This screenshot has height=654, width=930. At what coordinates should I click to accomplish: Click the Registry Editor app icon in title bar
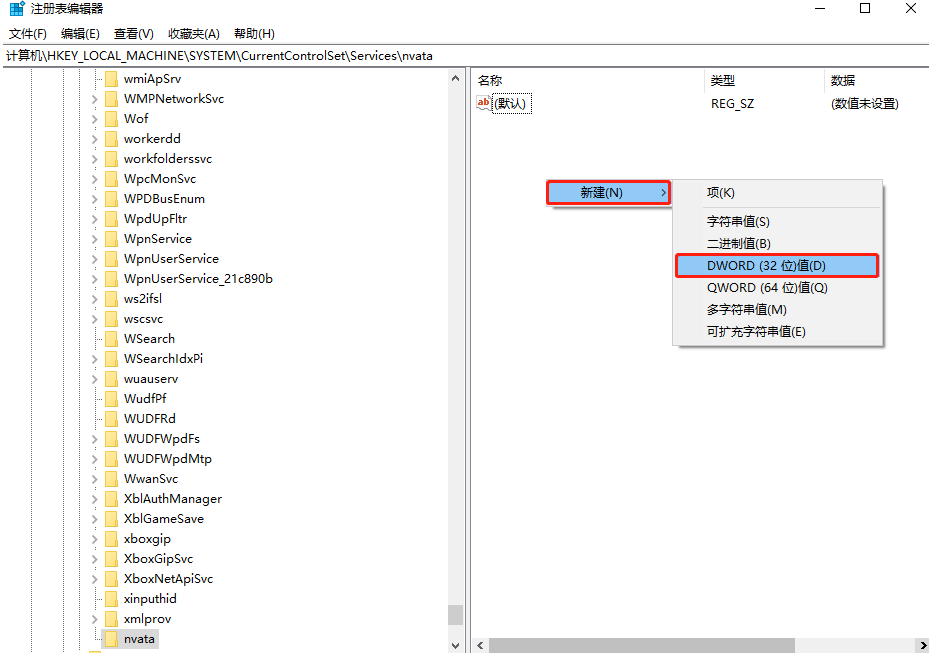click(16, 10)
